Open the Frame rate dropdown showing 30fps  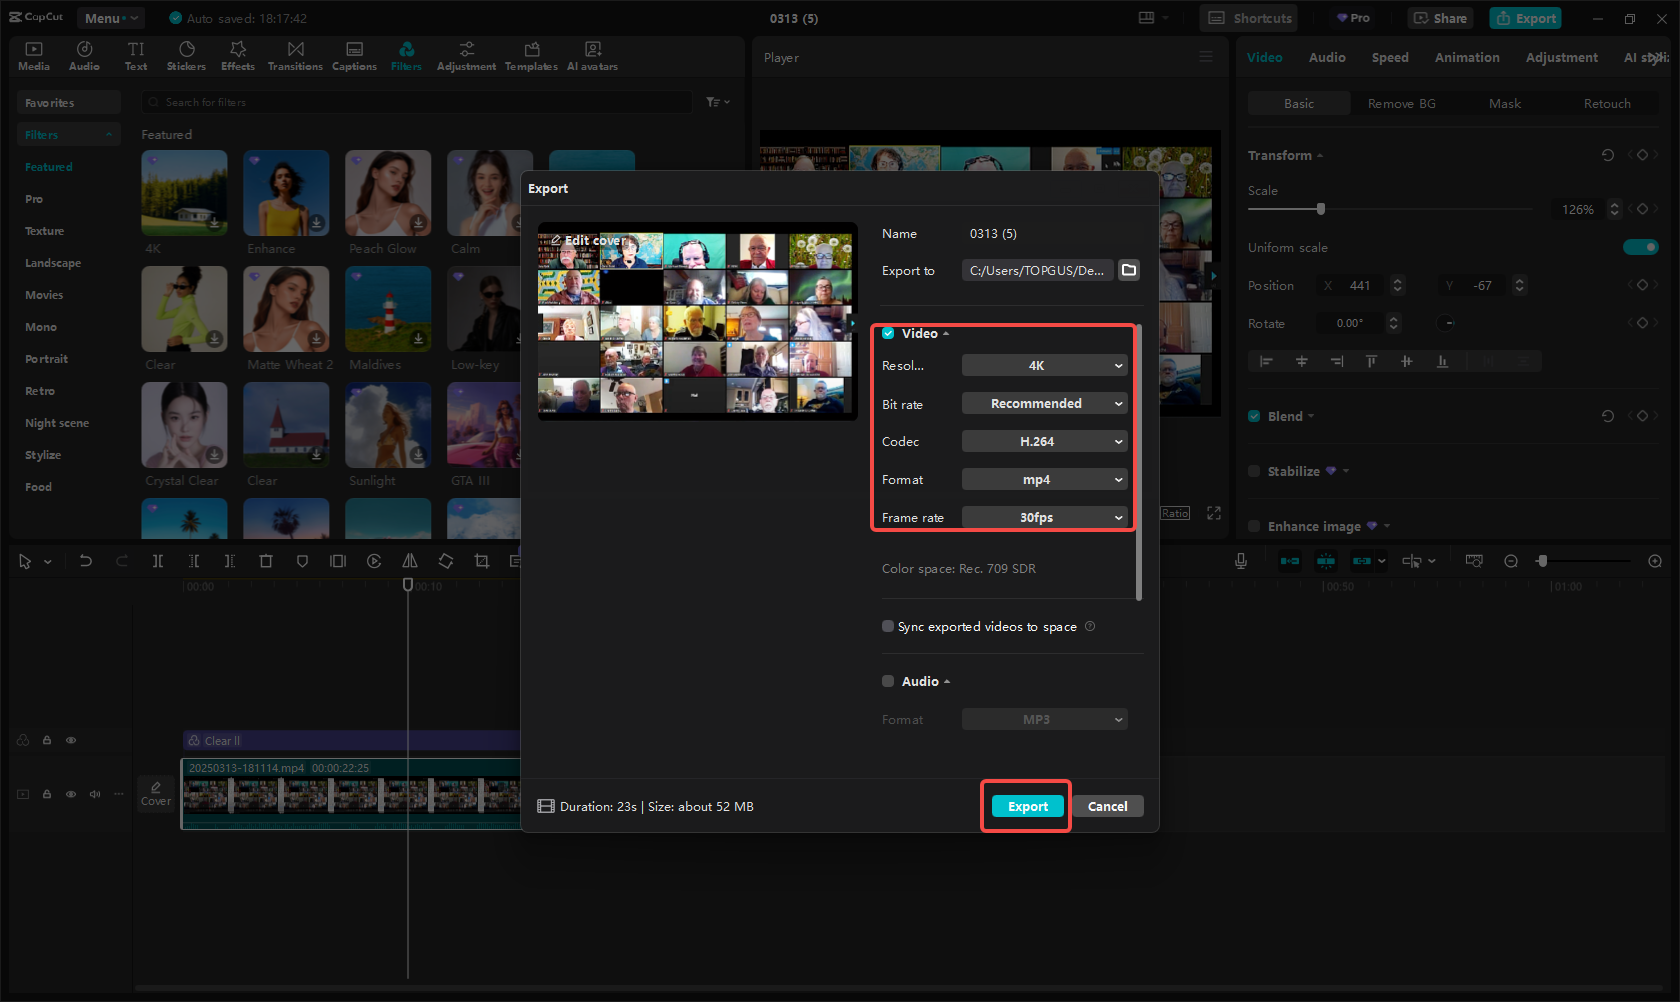tap(1044, 517)
